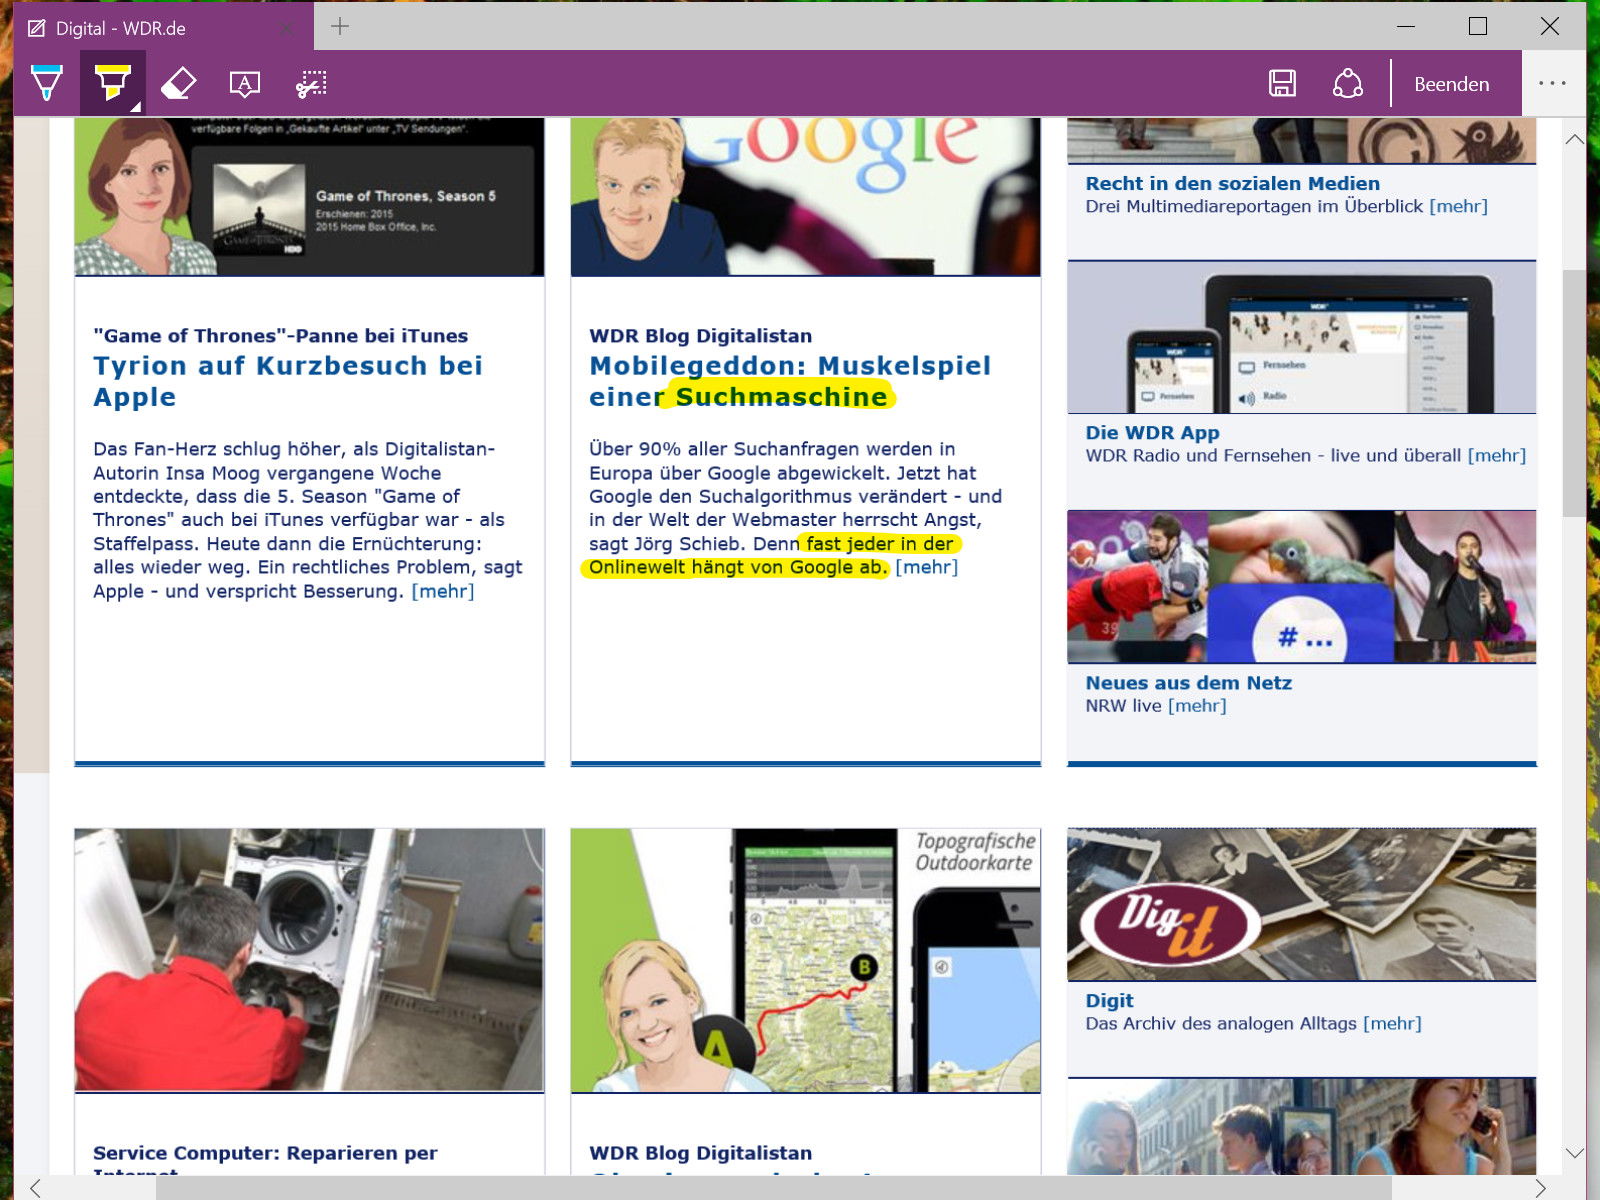Open mehr link after Das Archiv des analogen Alltags
Image resolution: width=1600 pixels, height=1200 pixels.
tap(1392, 1023)
